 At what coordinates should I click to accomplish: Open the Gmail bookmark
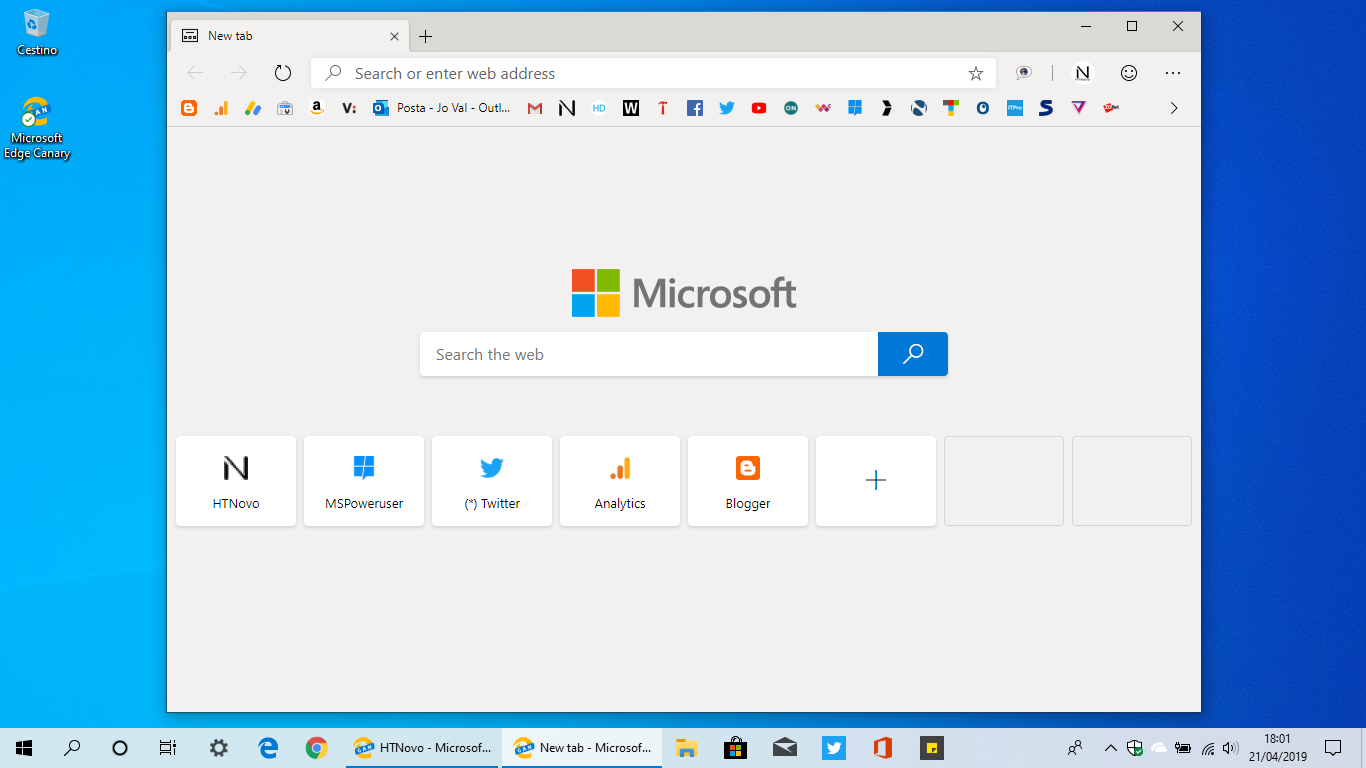click(535, 107)
